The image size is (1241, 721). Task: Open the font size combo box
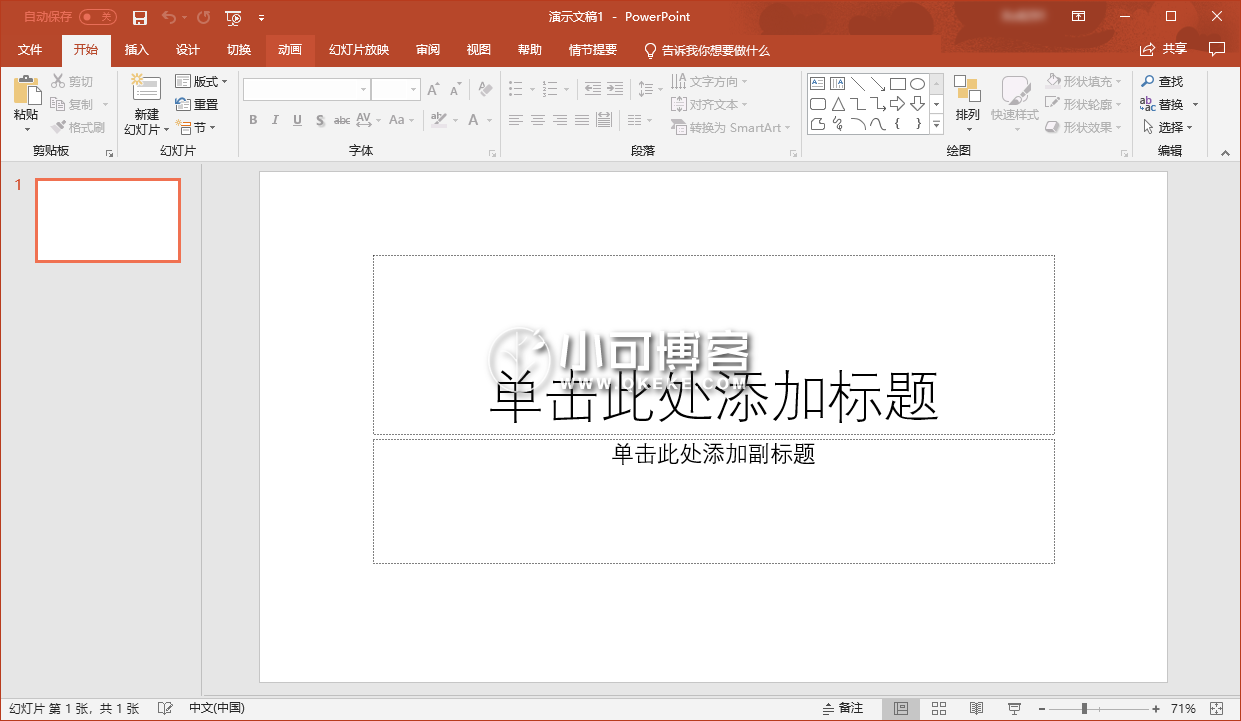coord(396,90)
